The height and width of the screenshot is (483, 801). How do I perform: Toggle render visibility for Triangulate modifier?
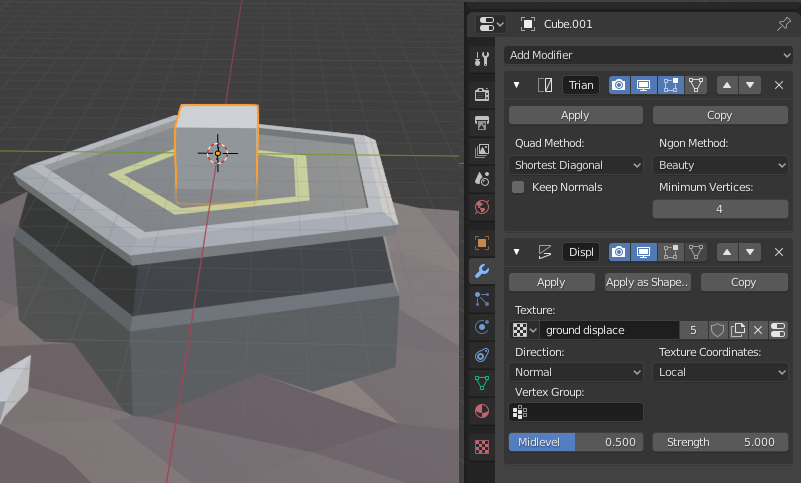(619, 85)
